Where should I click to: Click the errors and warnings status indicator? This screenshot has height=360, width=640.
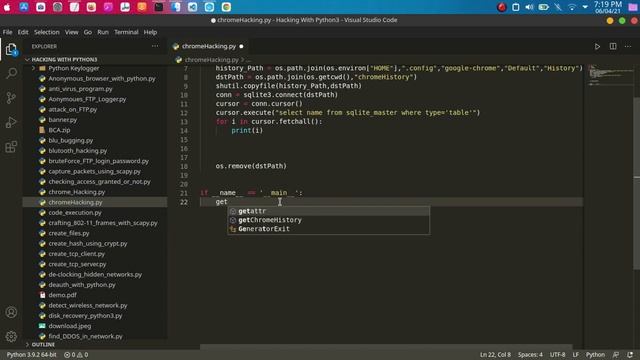coord(76,355)
